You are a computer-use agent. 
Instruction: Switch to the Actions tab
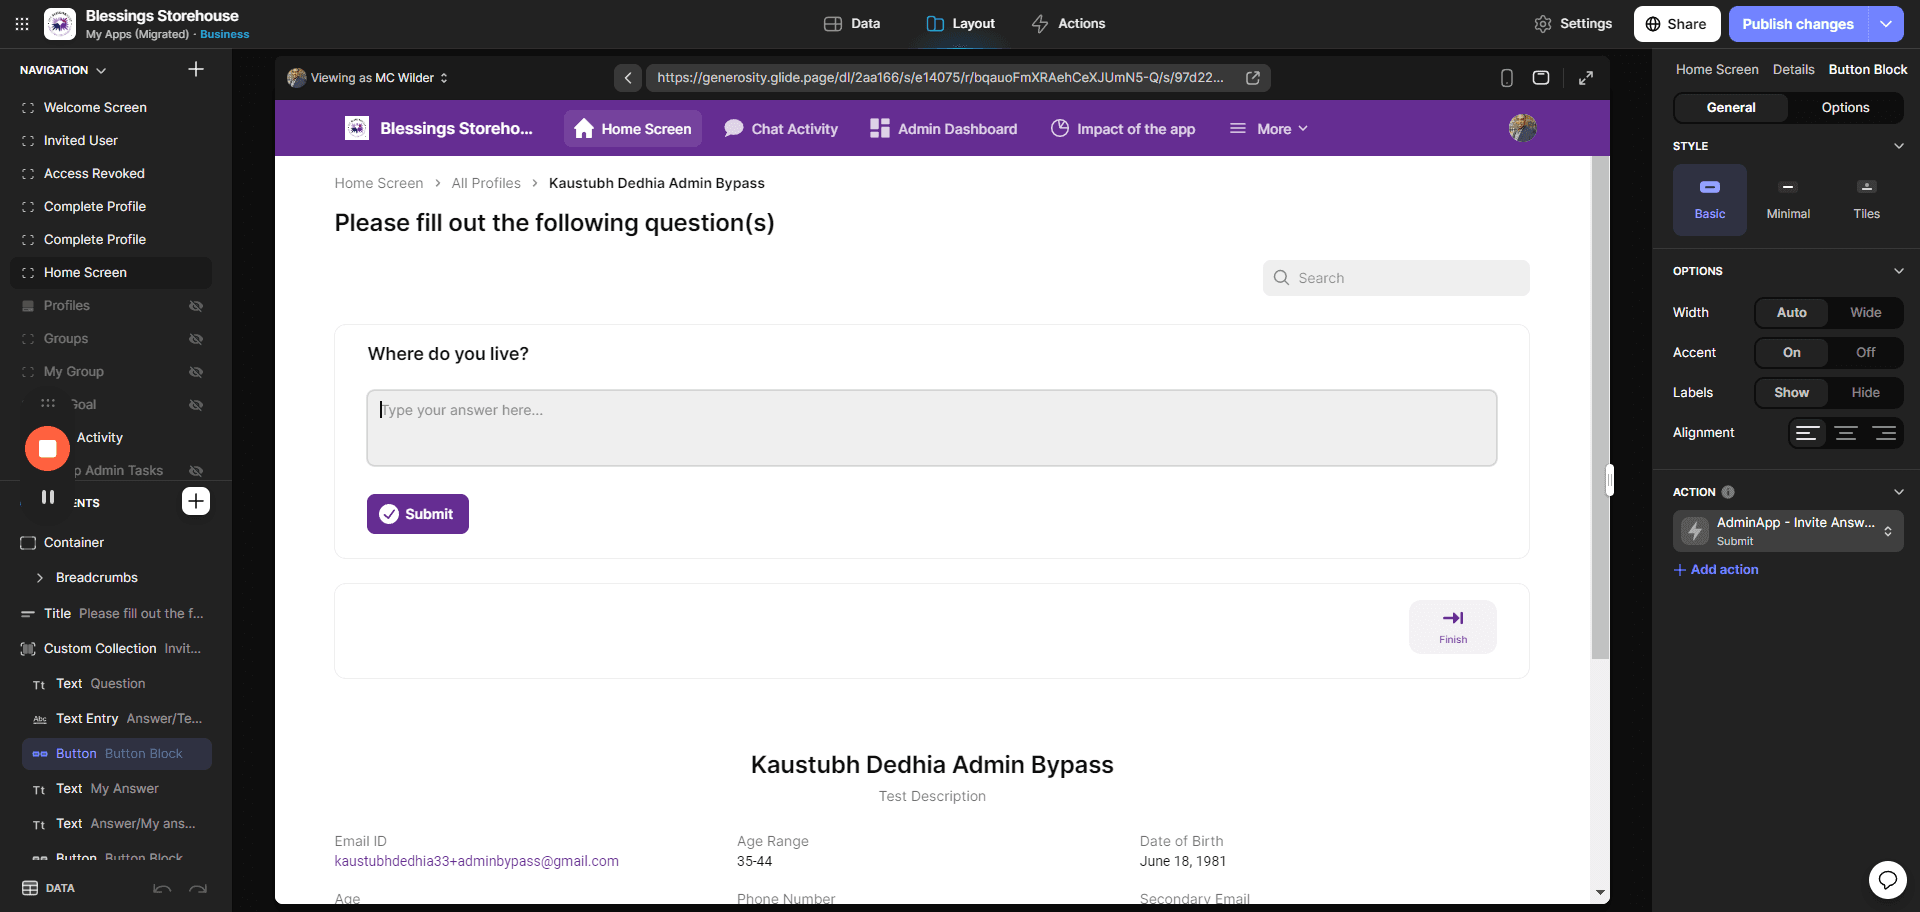(1068, 24)
